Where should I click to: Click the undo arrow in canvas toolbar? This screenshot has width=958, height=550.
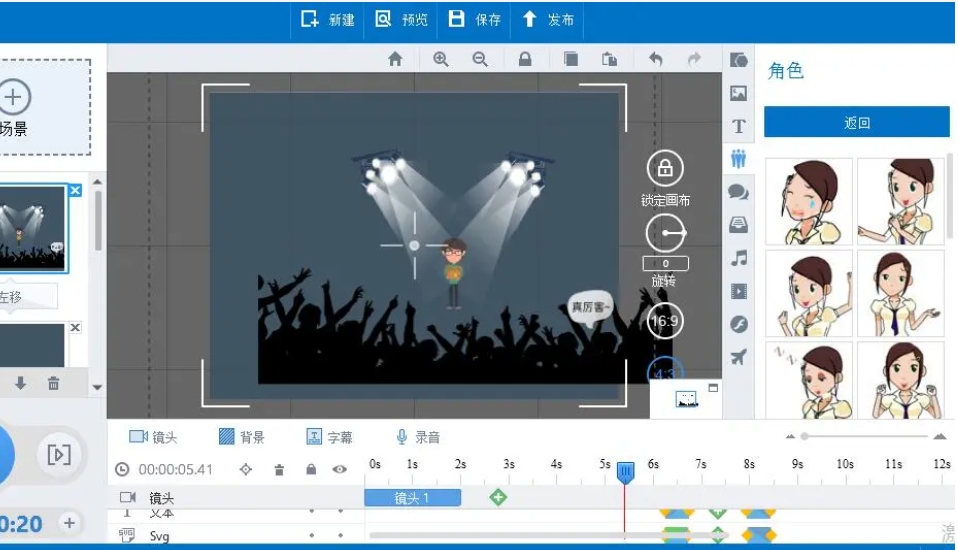(x=655, y=59)
